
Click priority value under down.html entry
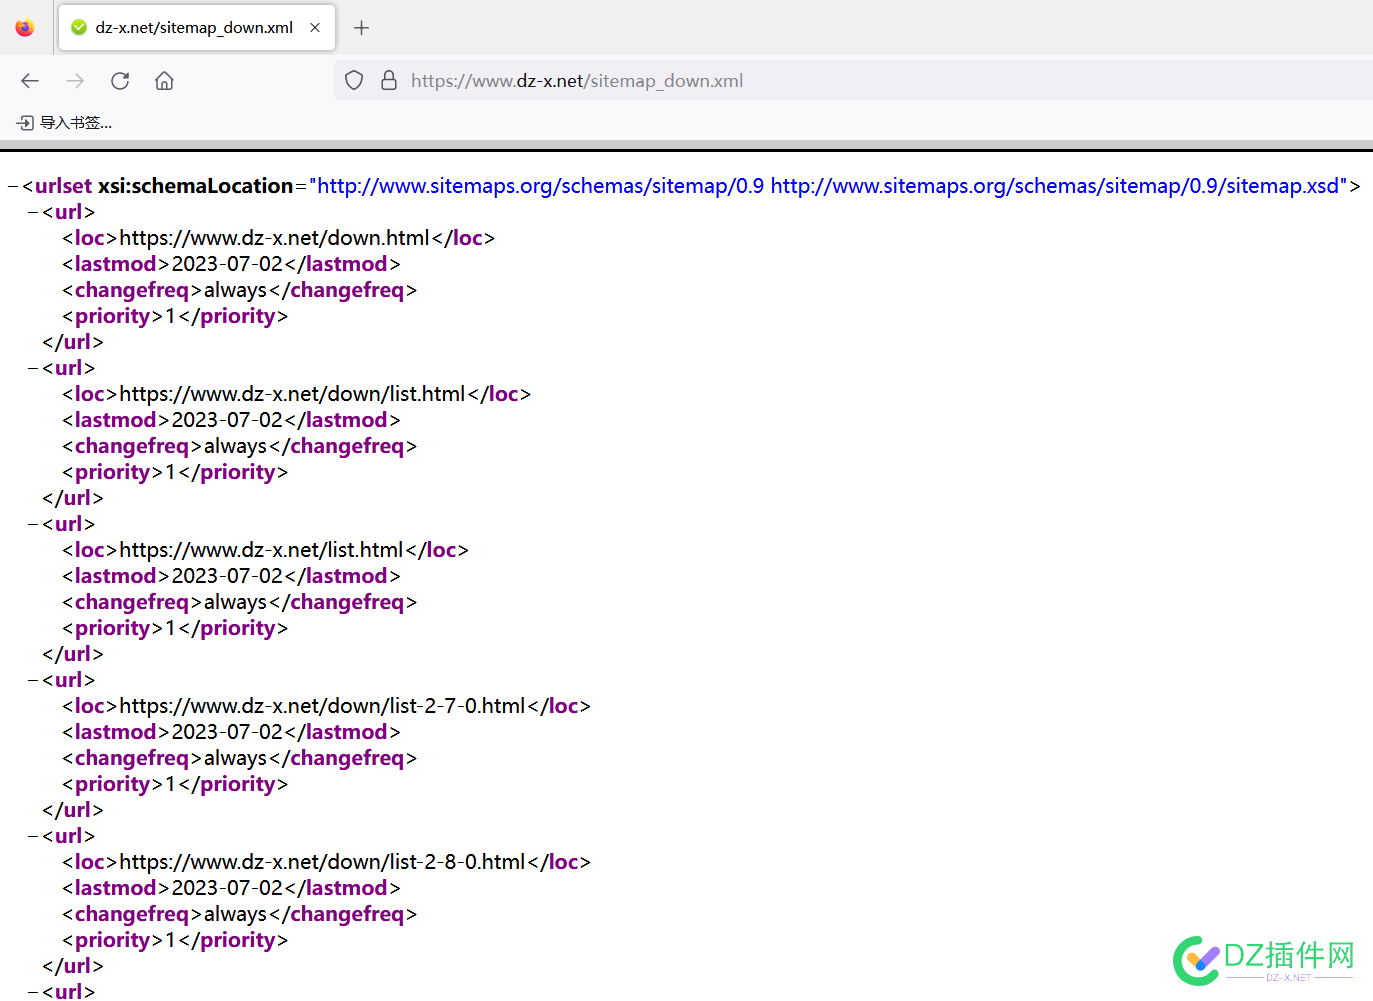[170, 316]
